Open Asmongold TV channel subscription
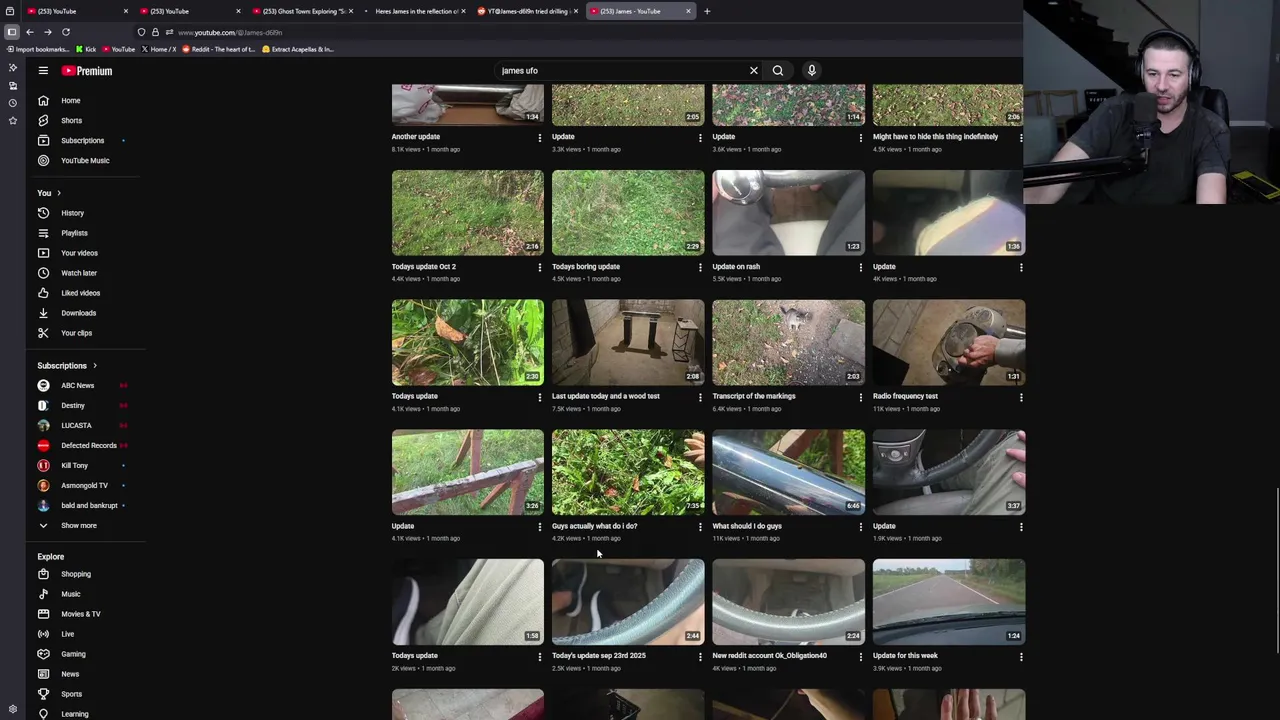 coord(85,486)
